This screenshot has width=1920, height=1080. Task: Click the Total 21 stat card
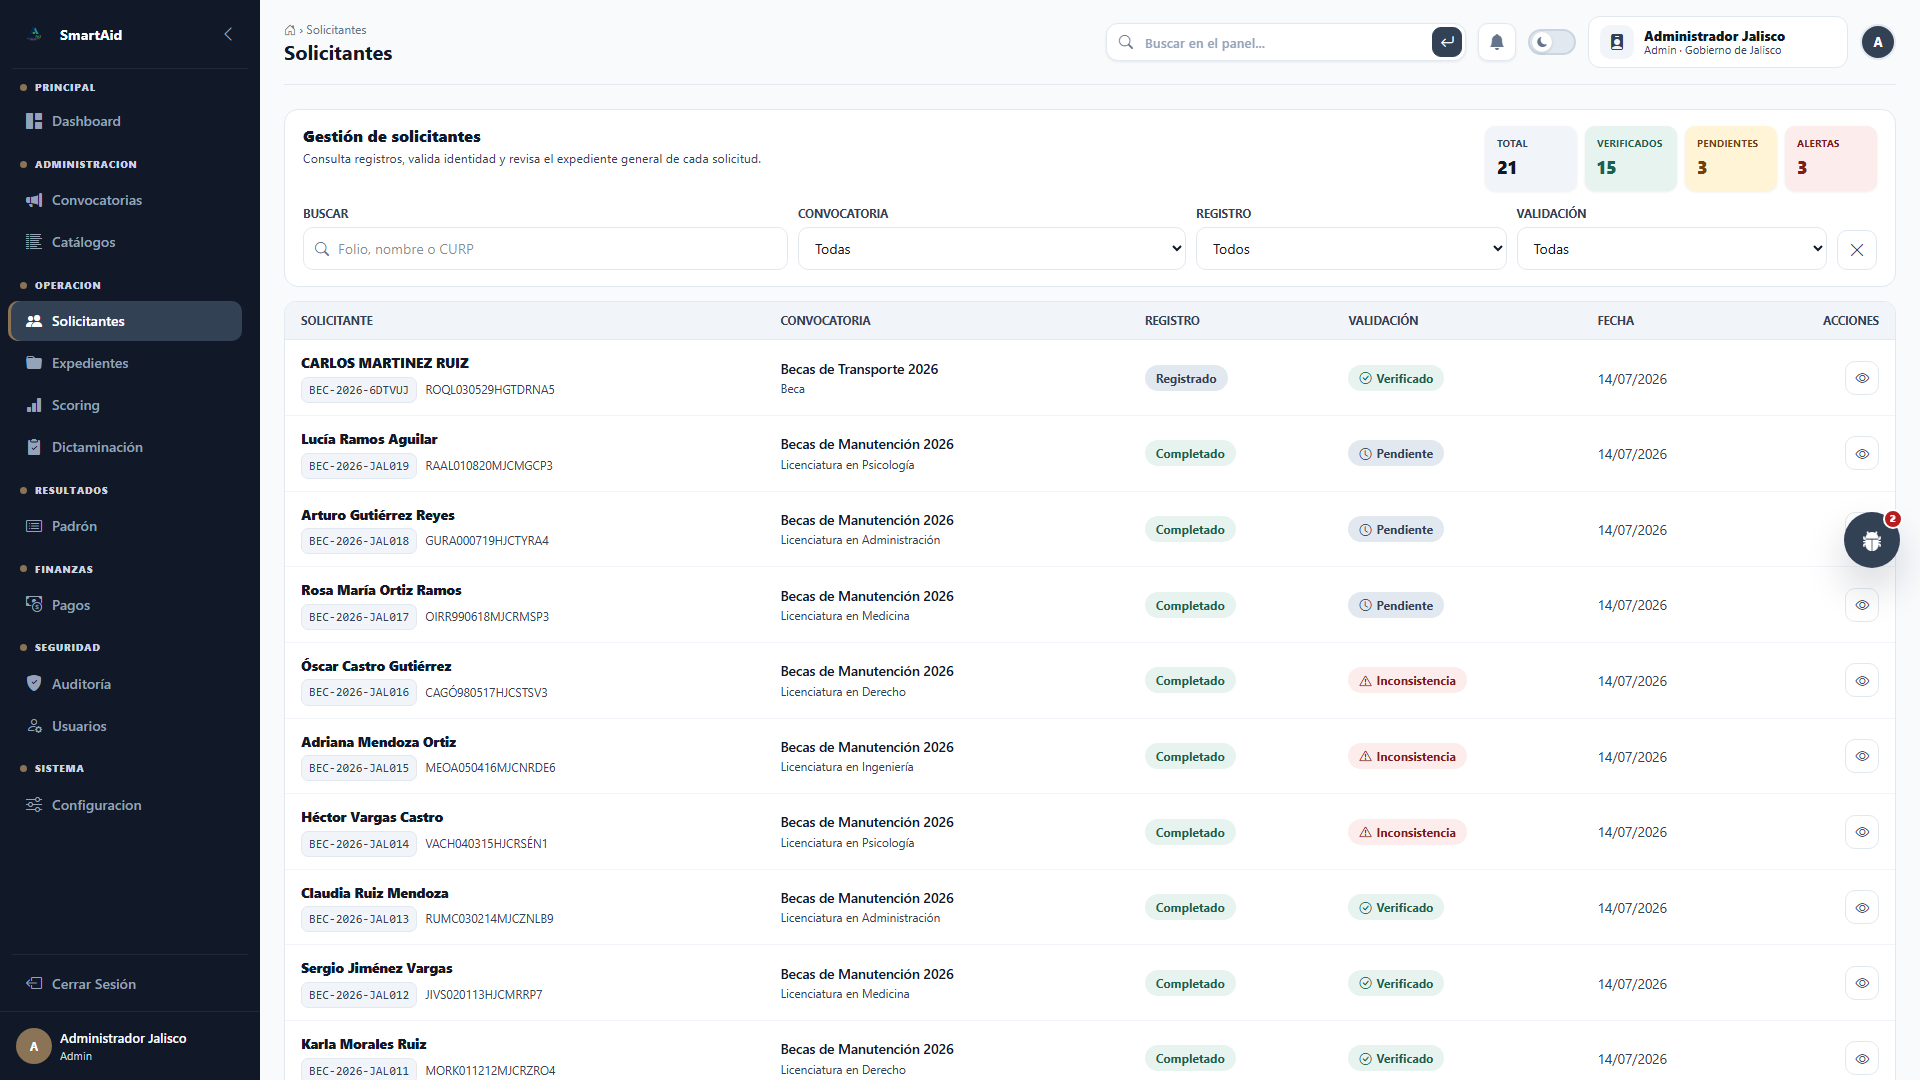pos(1531,158)
